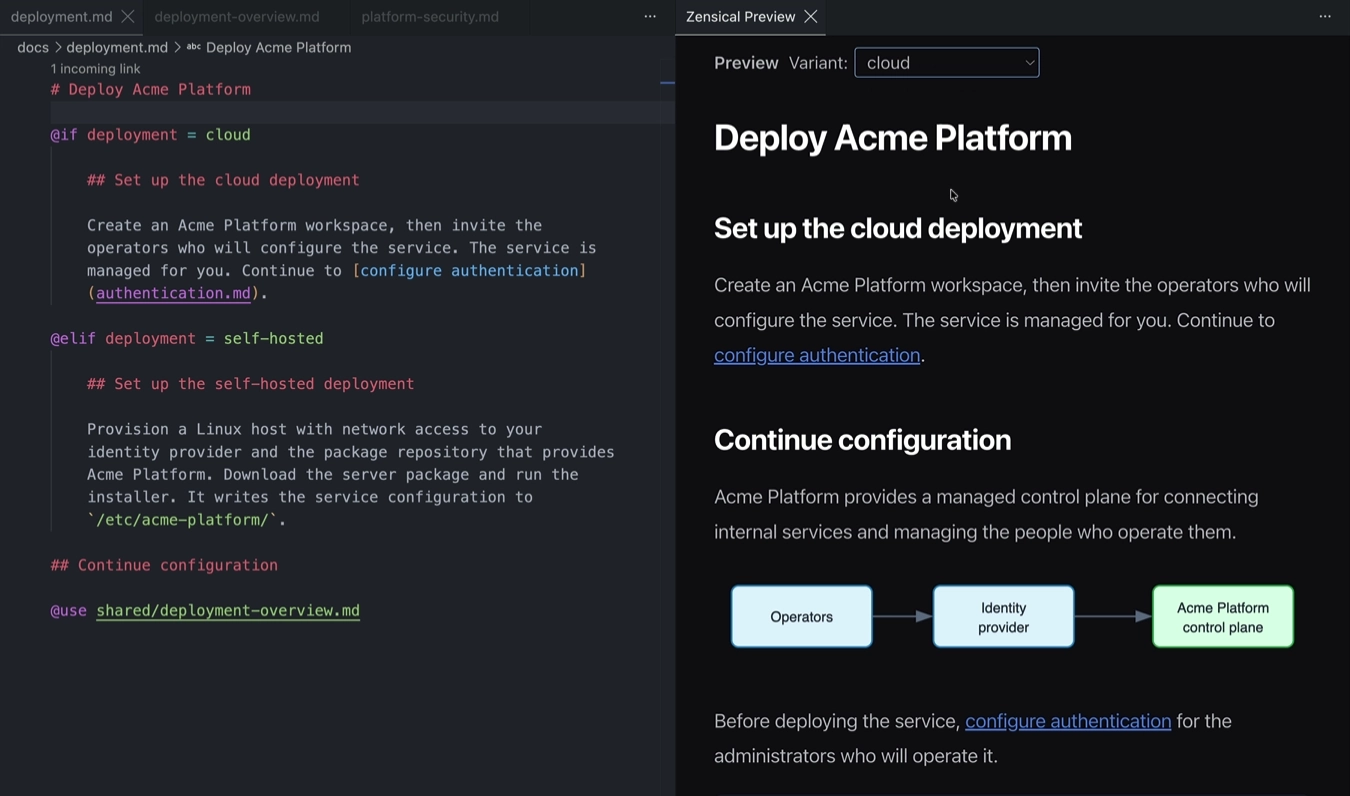Click 'Continue configuration' preview heading
Screen dimensions: 1350x796
862,440
